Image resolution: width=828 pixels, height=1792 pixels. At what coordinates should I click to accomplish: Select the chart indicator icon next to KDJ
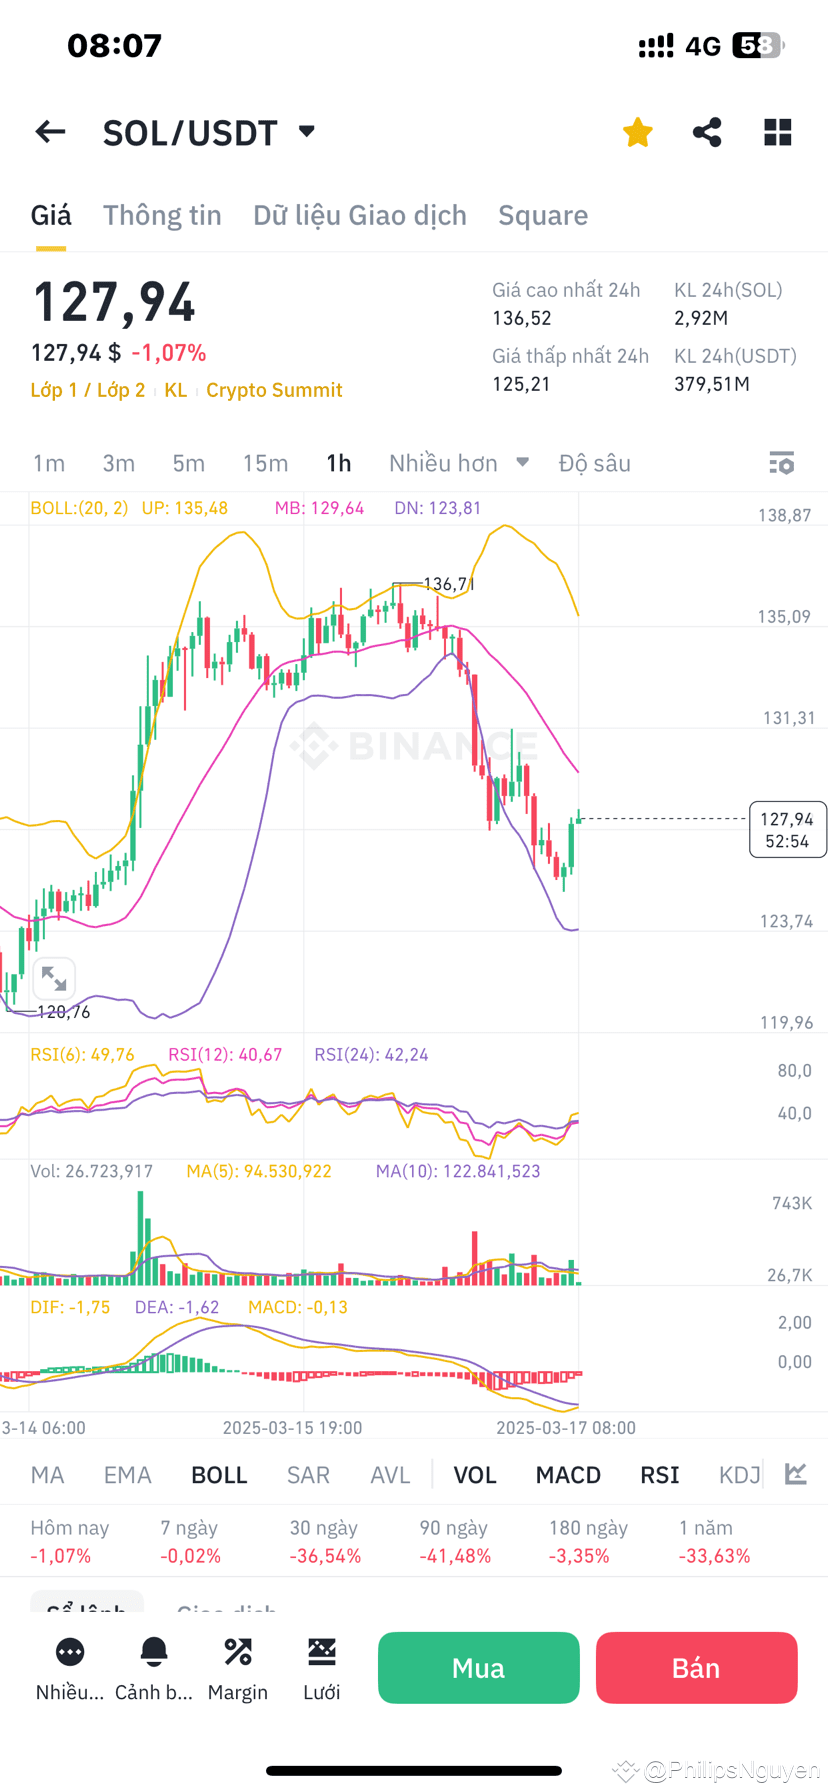[x=795, y=1473]
